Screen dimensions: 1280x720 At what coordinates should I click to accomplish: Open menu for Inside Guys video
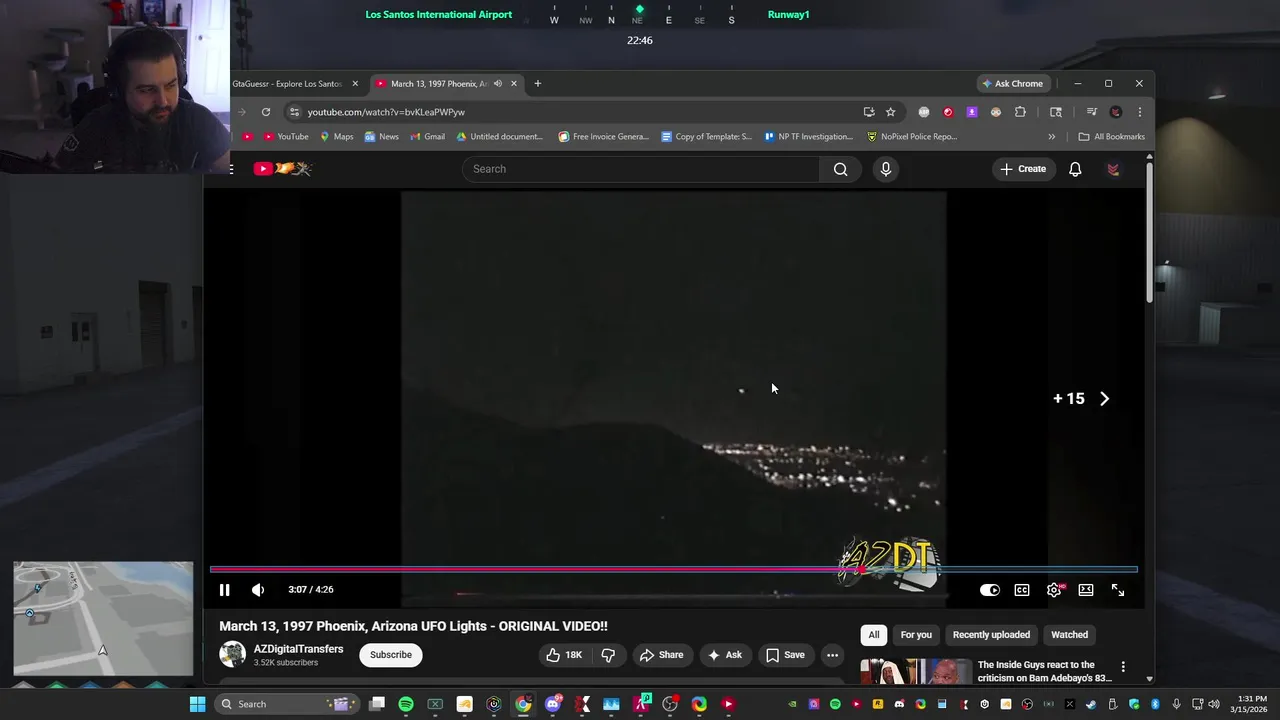pos(1123,667)
